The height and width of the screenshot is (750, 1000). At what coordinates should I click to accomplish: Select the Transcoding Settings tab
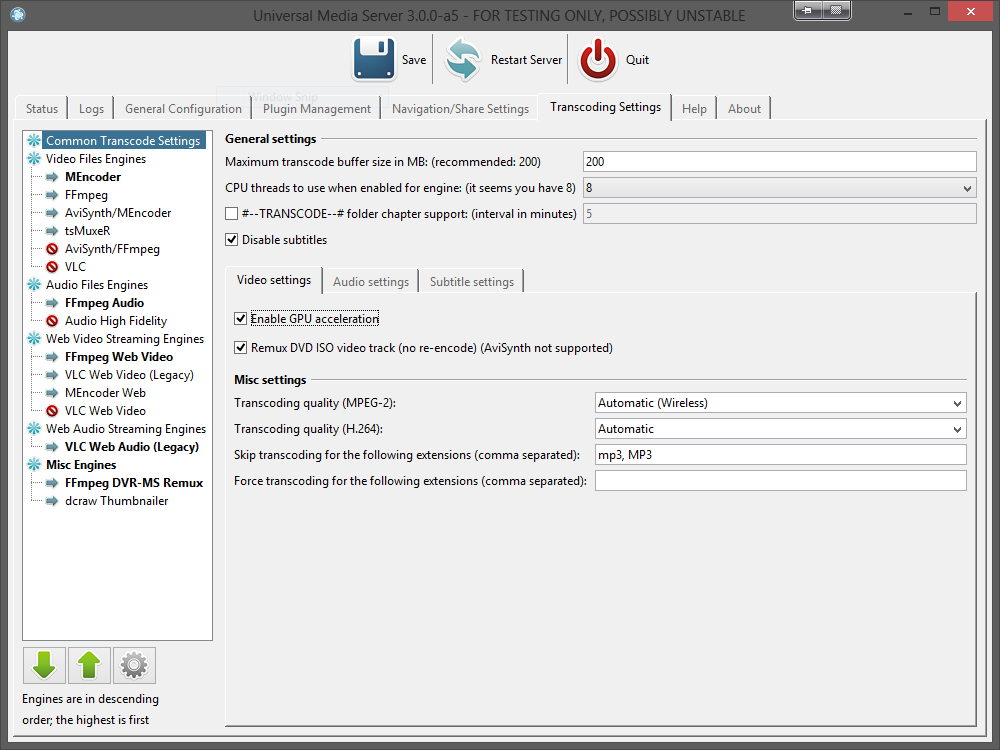[x=605, y=107]
